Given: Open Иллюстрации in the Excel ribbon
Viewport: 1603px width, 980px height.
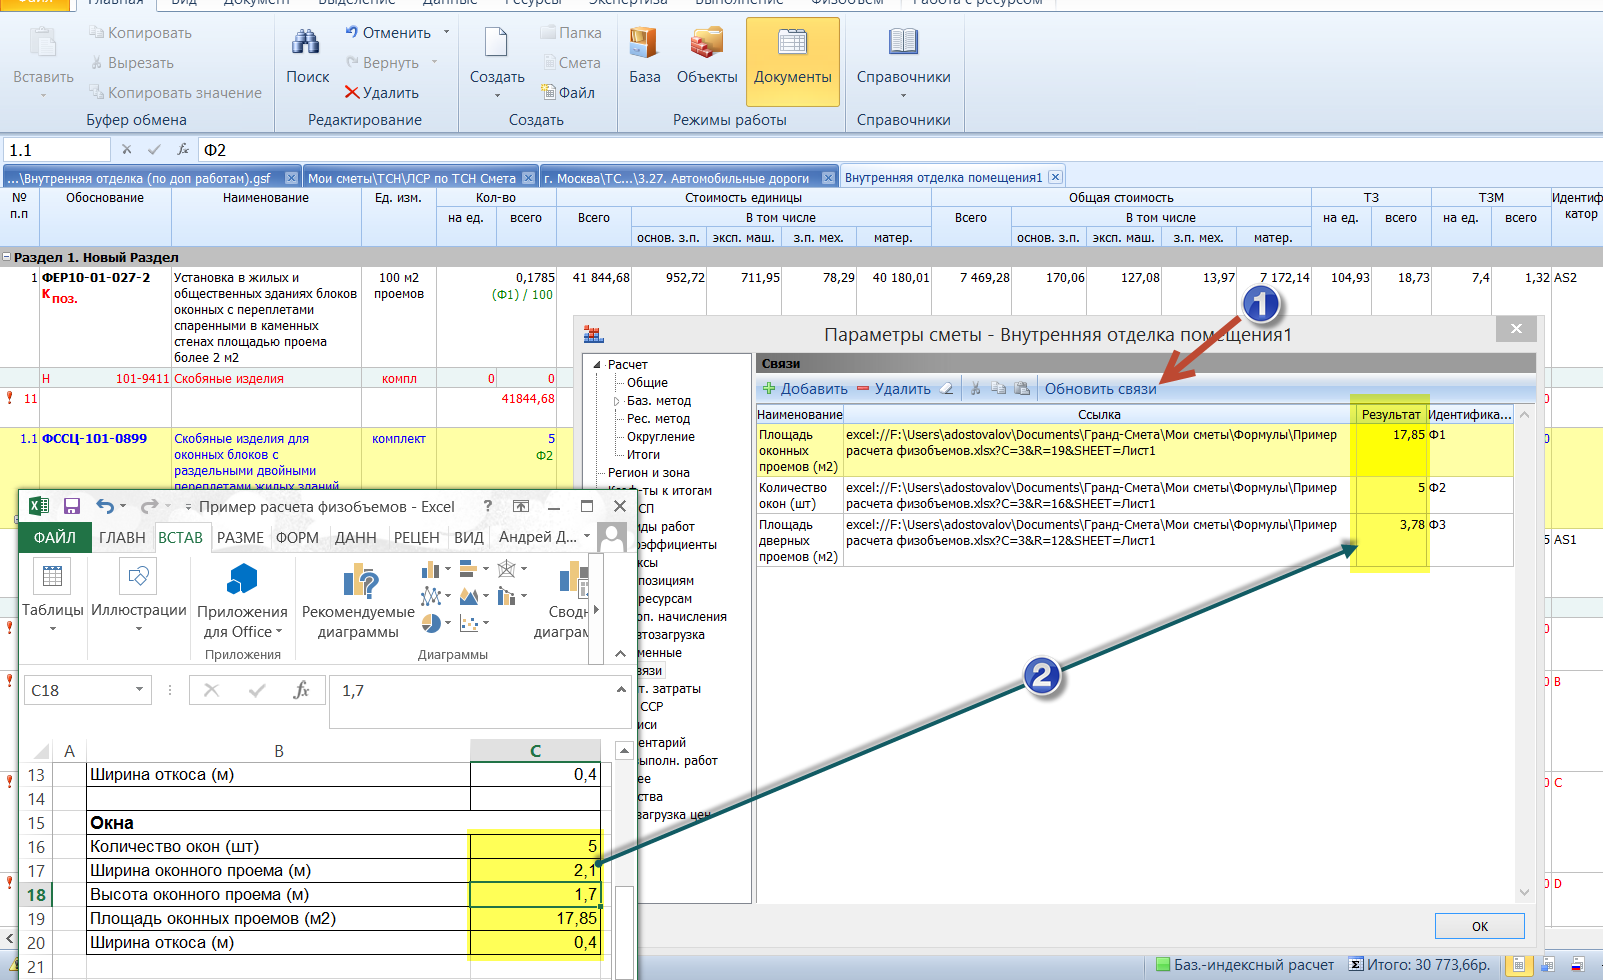Looking at the screenshot, I should point(139,594).
